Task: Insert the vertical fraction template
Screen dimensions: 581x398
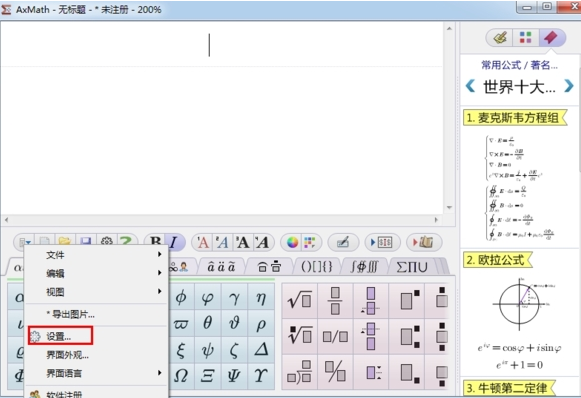Action: (335, 301)
